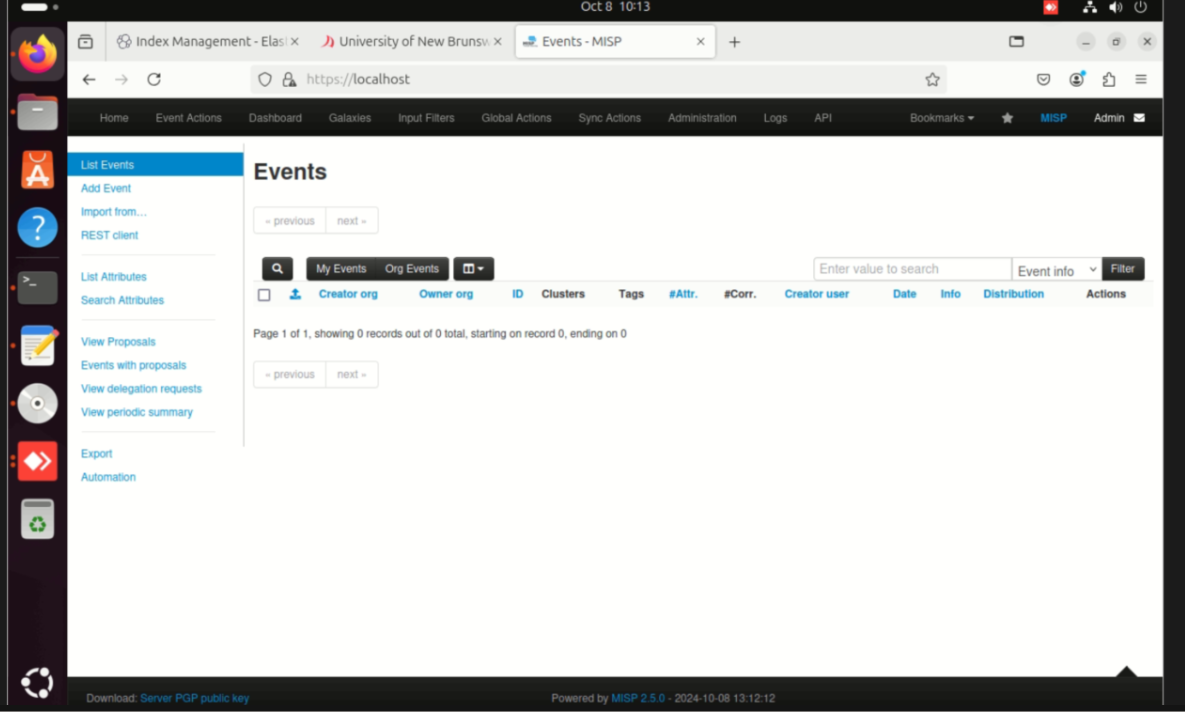Image resolution: width=1185 pixels, height=712 pixels.
Task: Click the published upload arrow column icon
Action: point(295,294)
